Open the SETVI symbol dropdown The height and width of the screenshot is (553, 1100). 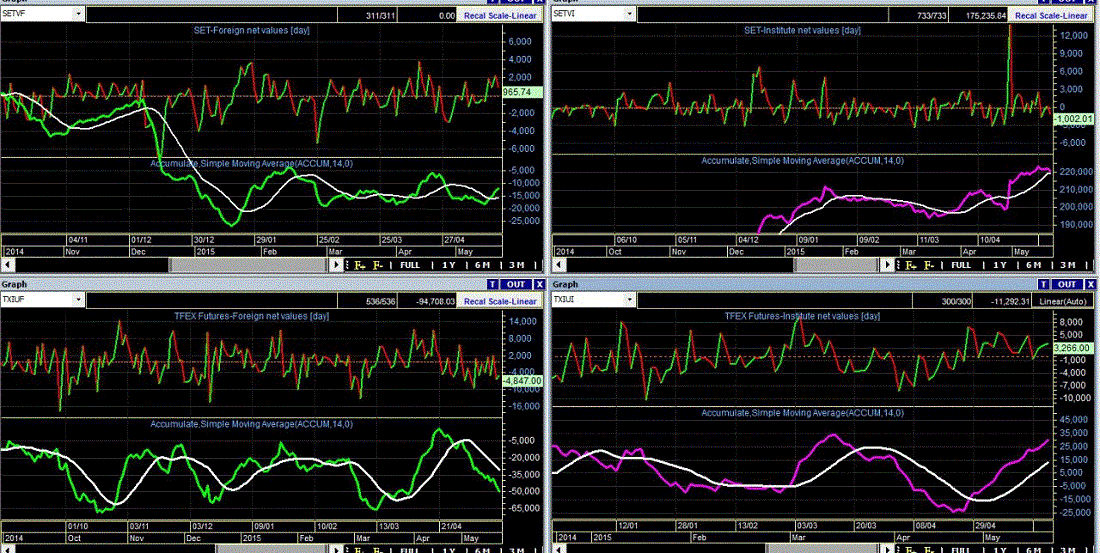pos(629,13)
